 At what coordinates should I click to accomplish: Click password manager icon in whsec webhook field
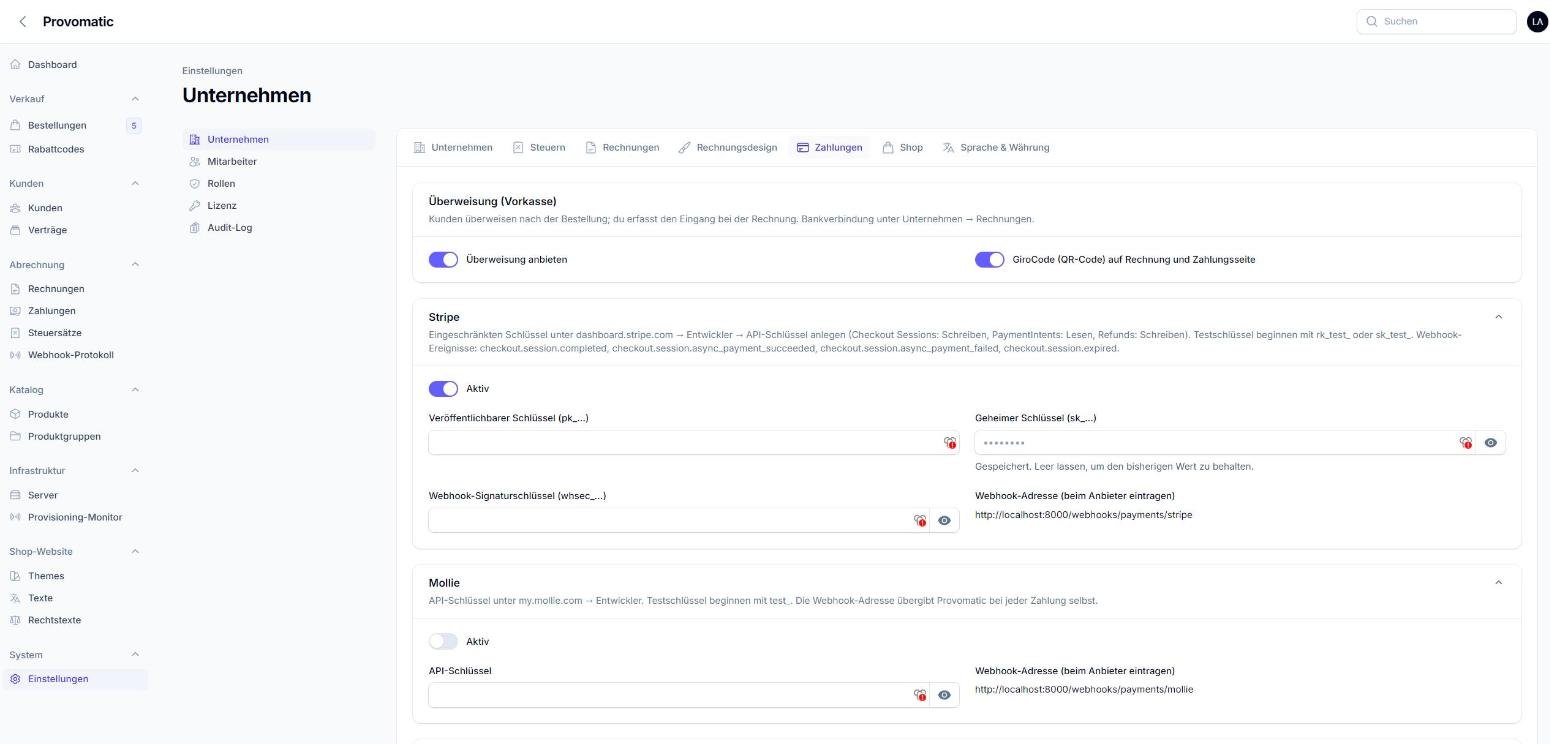920,521
